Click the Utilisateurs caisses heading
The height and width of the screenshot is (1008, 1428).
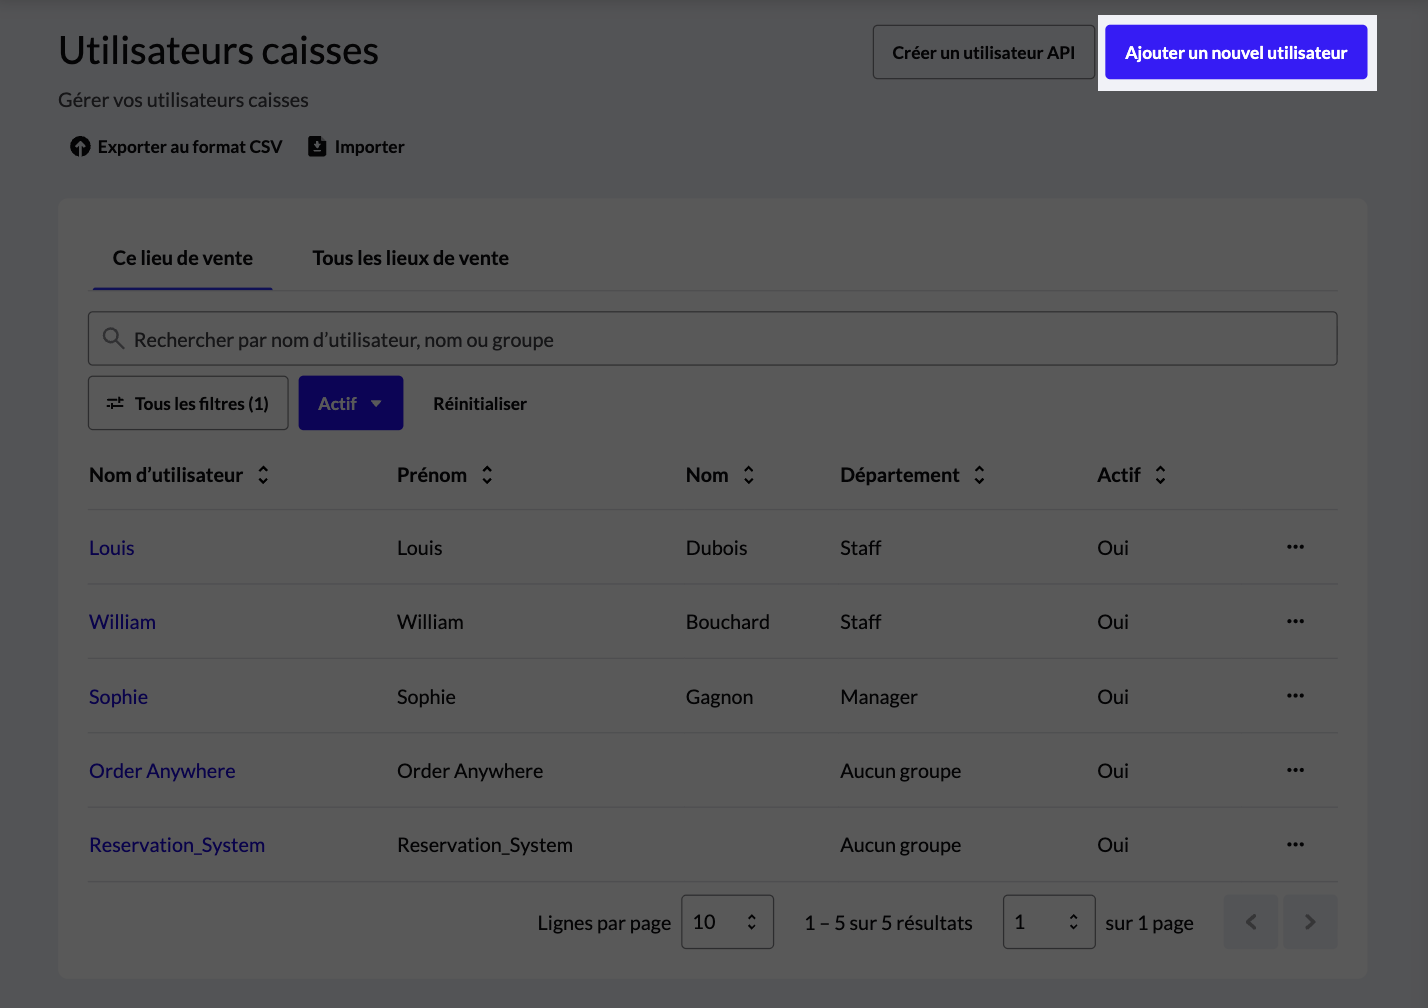click(x=218, y=51)
